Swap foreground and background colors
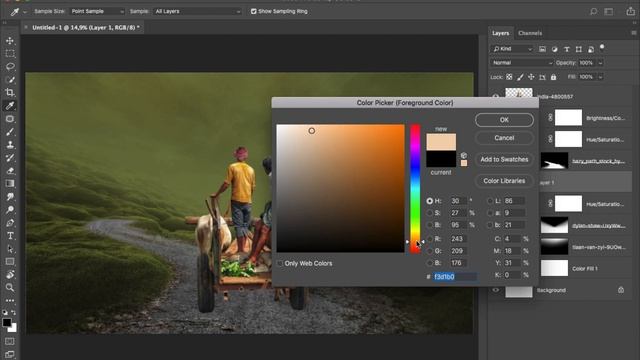This screenshot has height=360, width=640. pyautogui.click(x=13, y=313)
